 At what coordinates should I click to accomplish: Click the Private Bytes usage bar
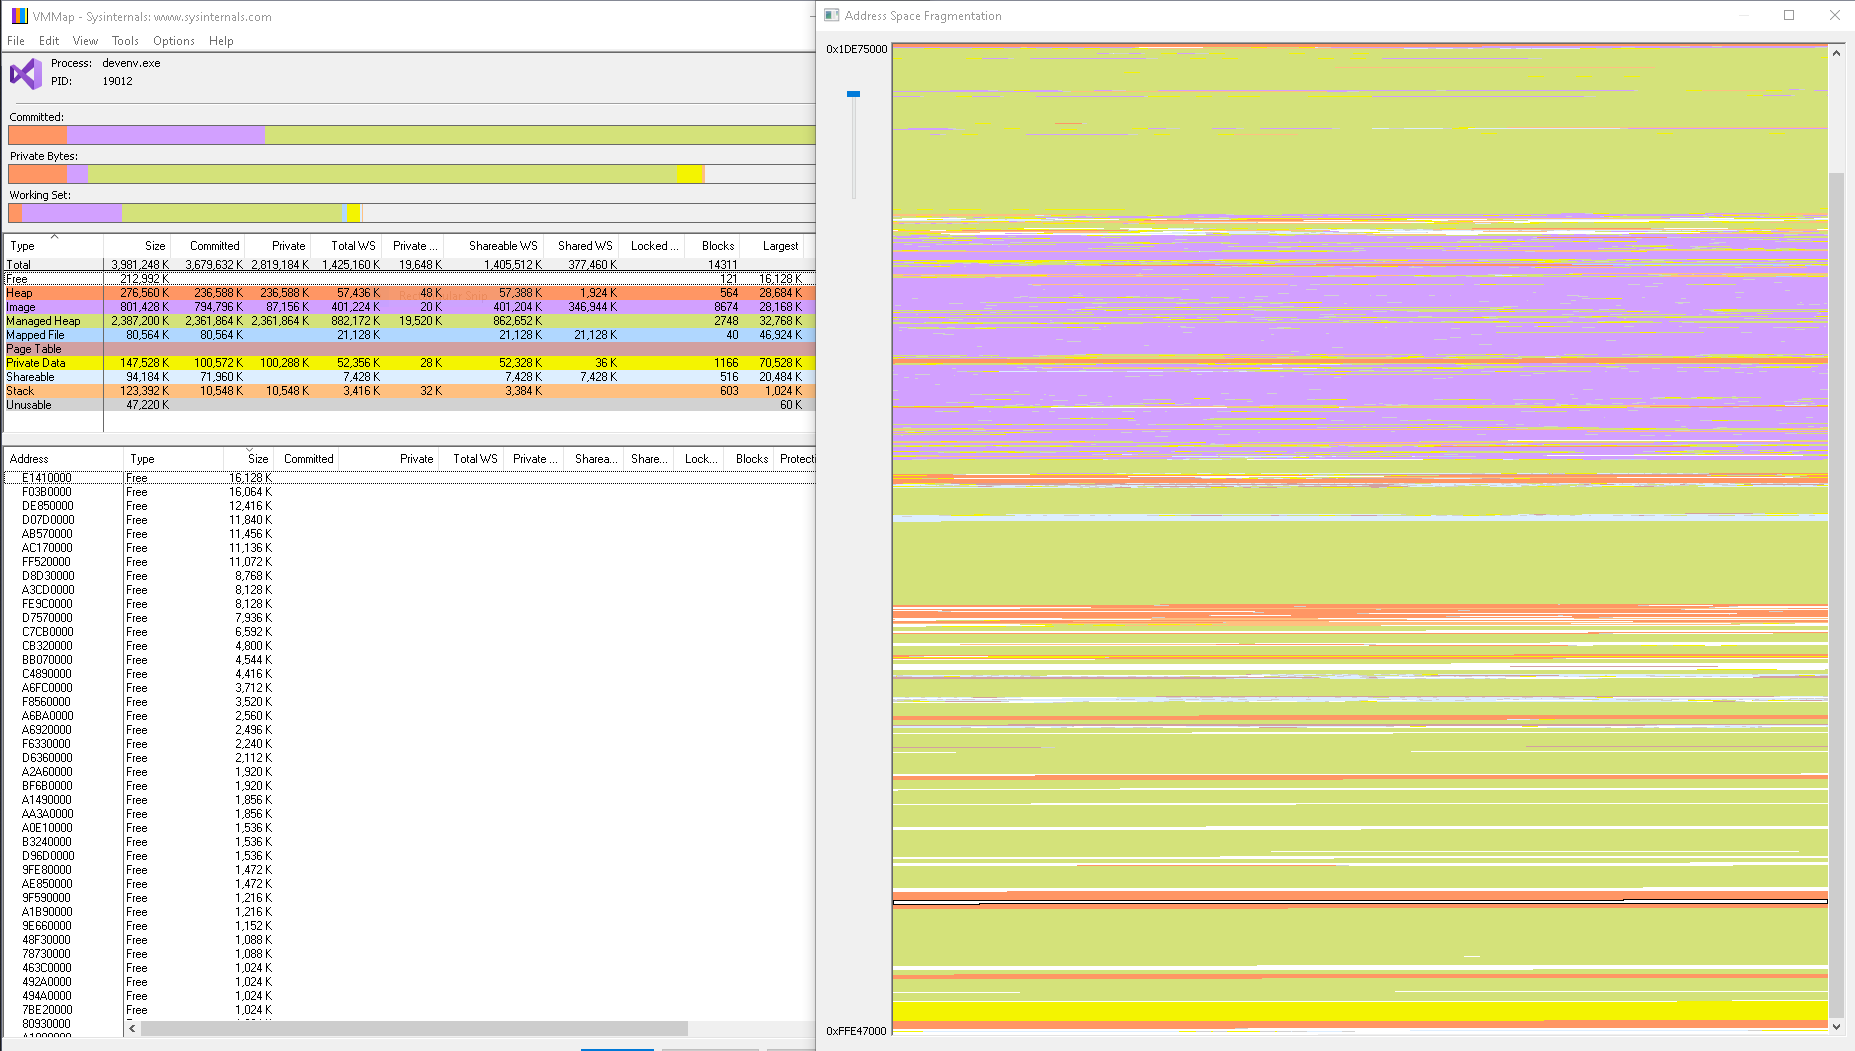coord(412,174)
